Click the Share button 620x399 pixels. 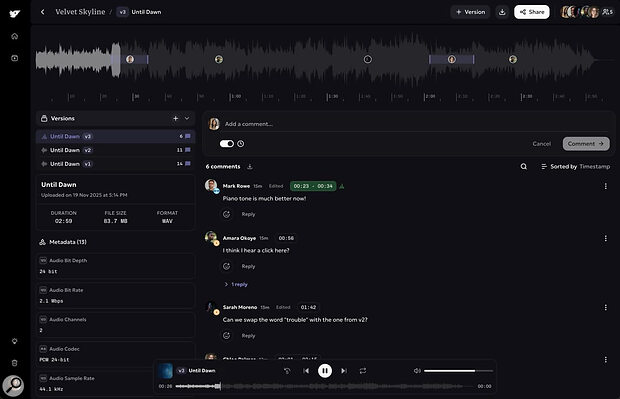tap(532, 12)
